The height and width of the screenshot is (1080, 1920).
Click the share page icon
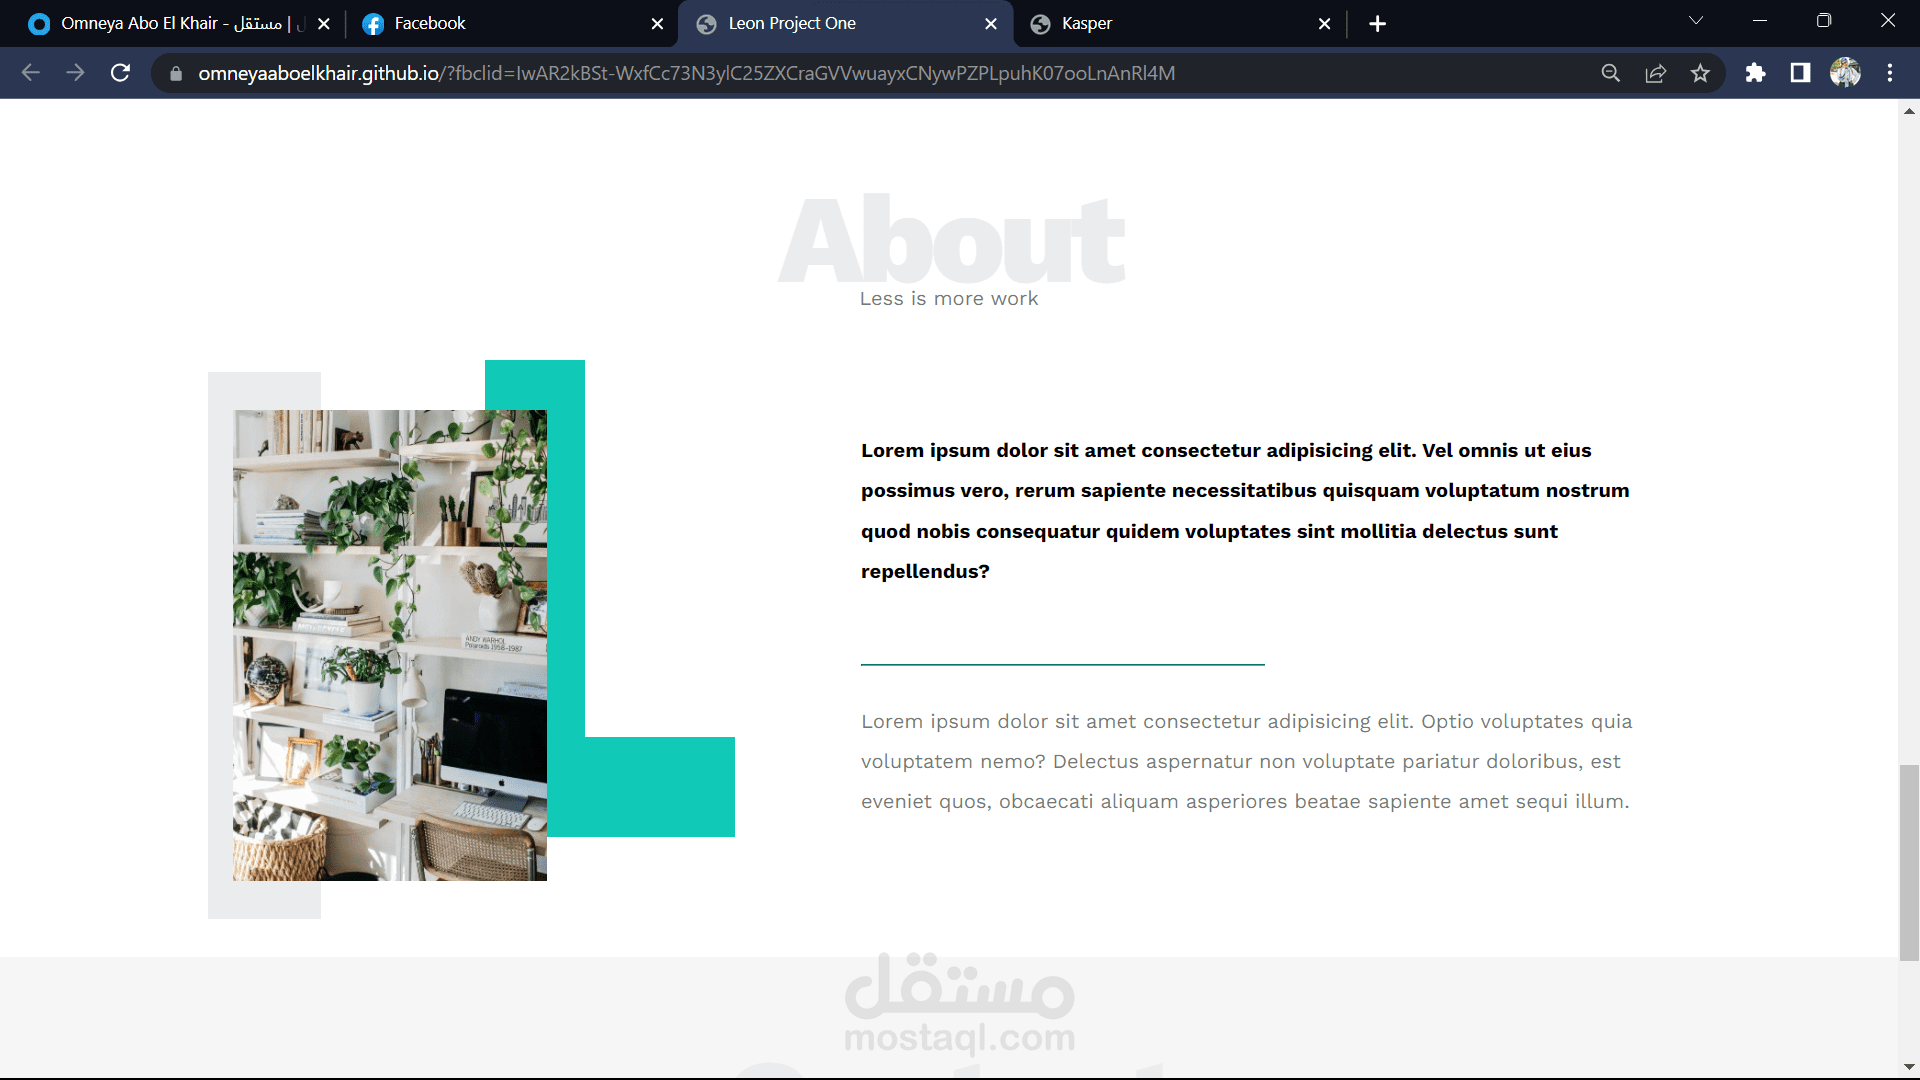[1655, 73]
